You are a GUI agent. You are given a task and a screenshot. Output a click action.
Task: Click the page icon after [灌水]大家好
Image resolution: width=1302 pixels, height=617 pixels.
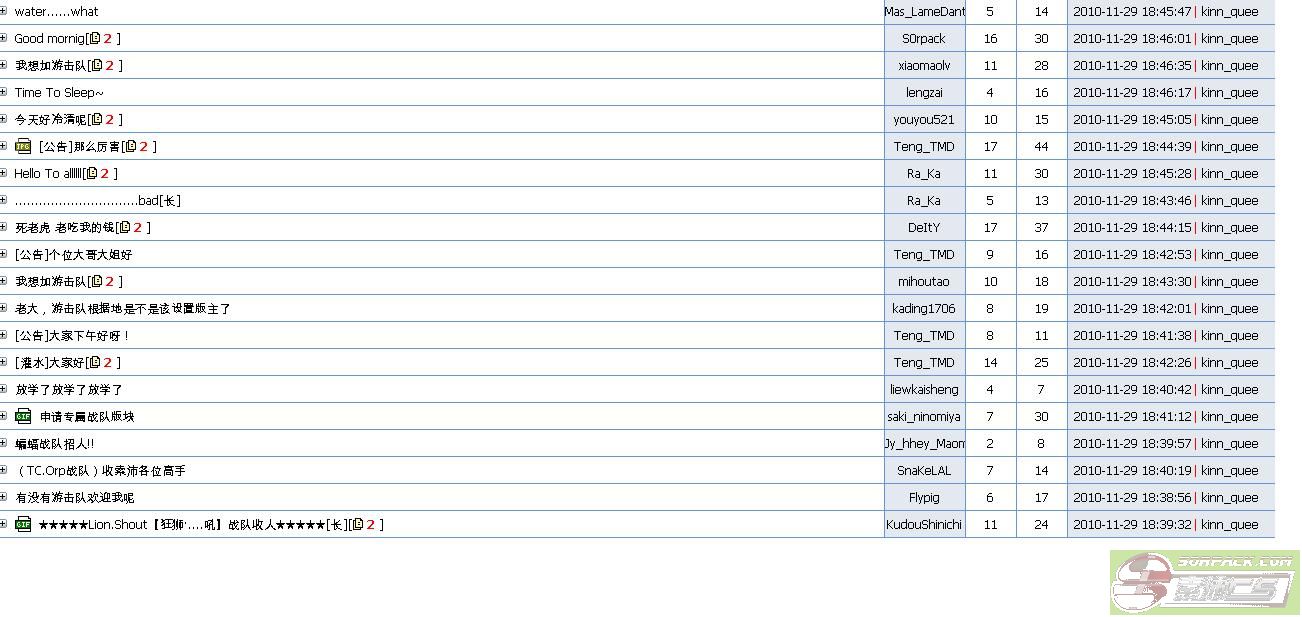tap(94, 363)
